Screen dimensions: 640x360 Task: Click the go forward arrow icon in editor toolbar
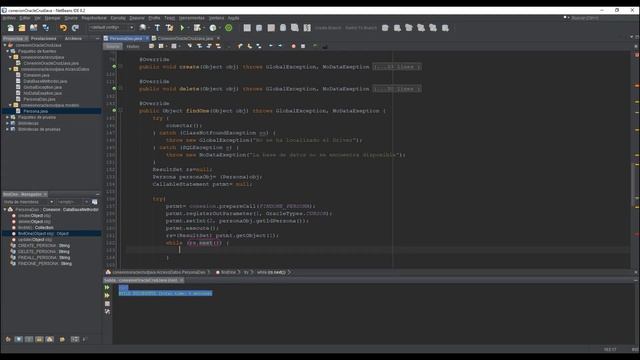280,46
